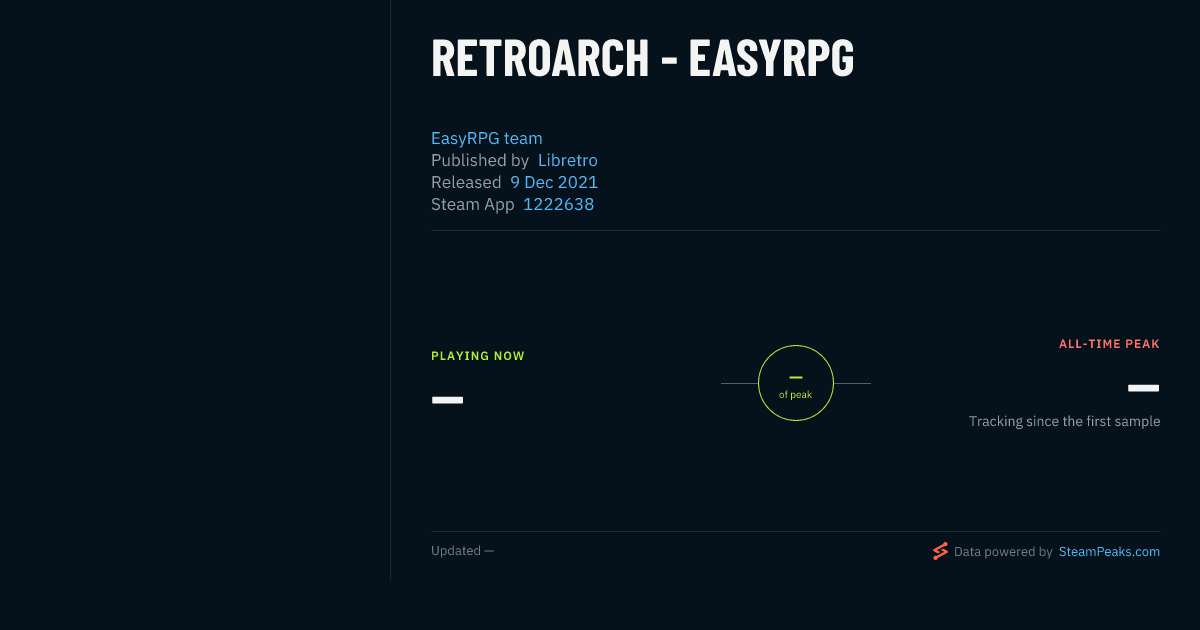1200x630 pixels.
Task: Click the RetroArch - EasyRPG title
Action: [642, 58]
